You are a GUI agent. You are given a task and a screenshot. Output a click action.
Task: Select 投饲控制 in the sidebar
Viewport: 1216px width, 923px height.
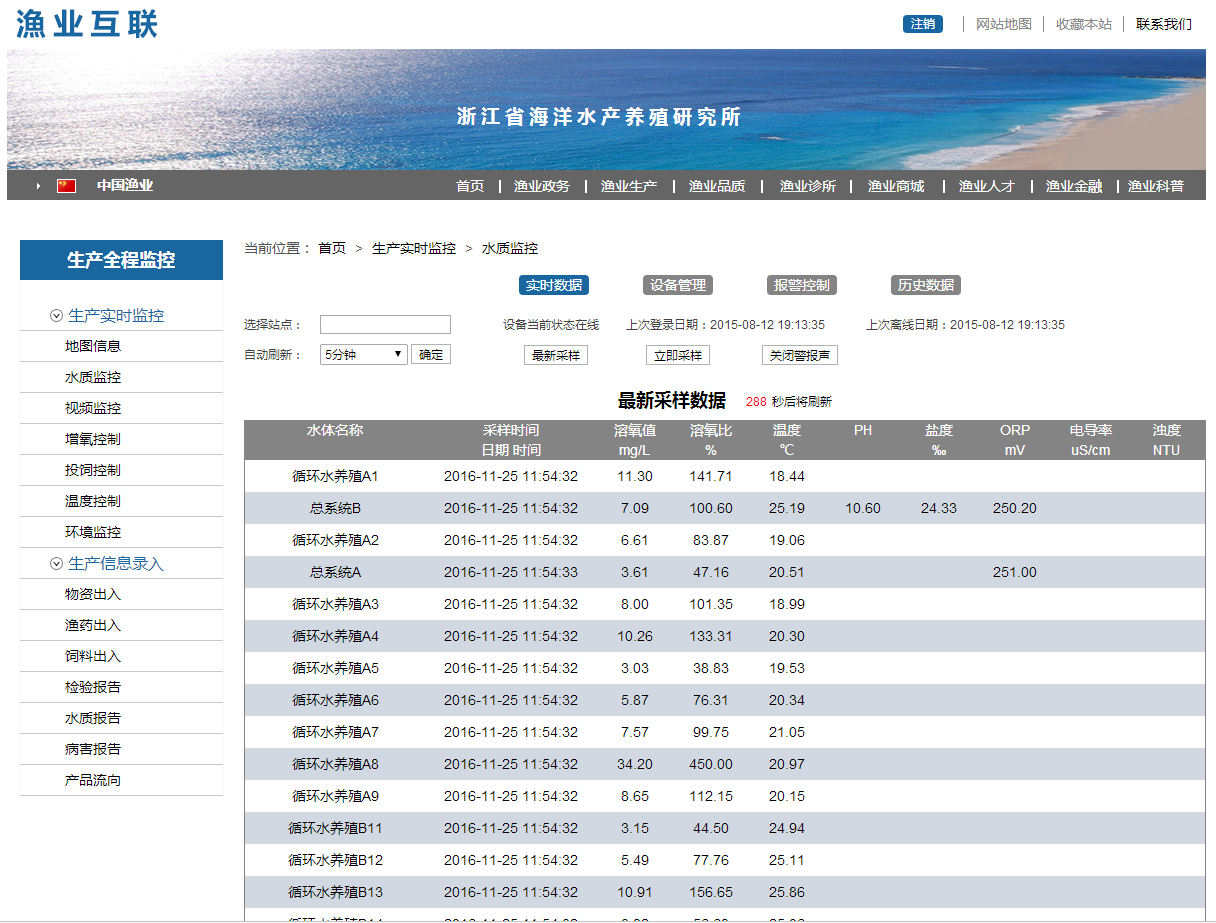pyautogui.click(x=93, y=471)
